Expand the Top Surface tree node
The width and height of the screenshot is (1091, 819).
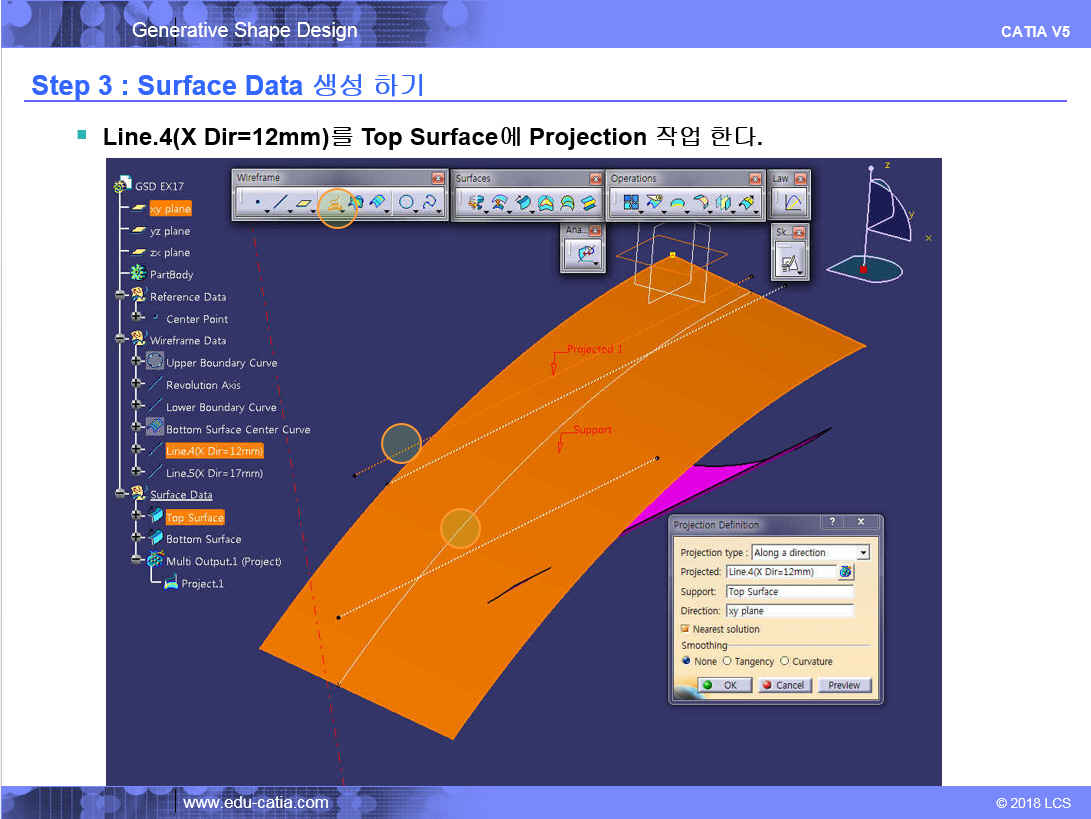point(137,517)
